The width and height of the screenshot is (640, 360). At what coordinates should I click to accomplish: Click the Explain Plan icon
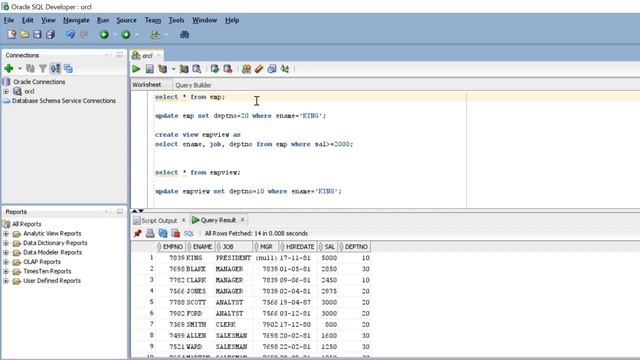(162, 69)
